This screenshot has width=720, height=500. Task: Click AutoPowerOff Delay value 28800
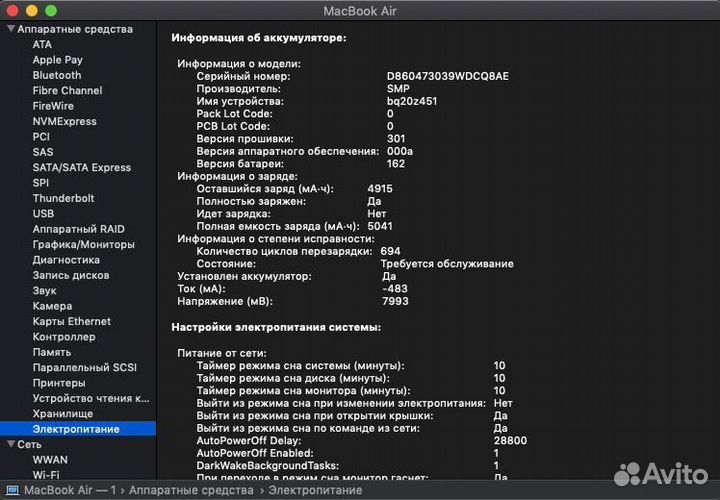tap(510, 441)
